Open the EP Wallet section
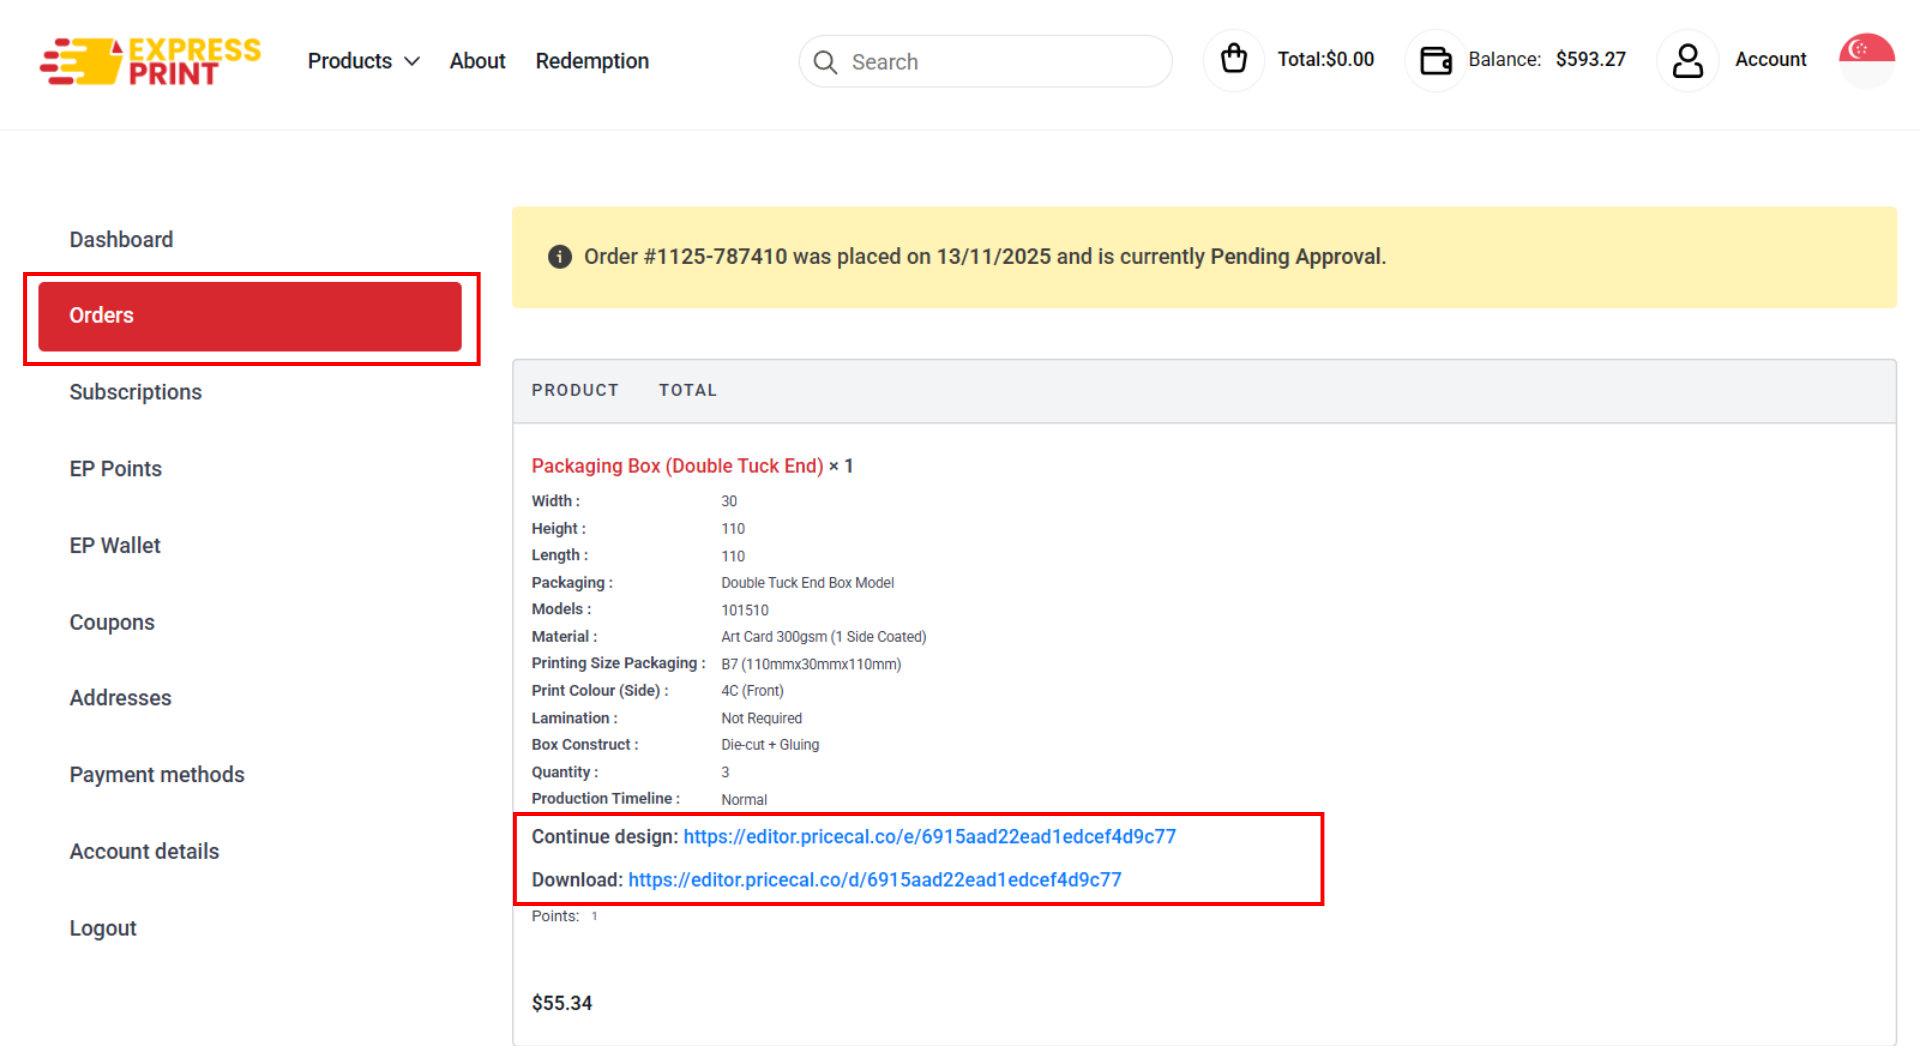The height and width of the screenshot is (1047, 1920). [x=115, y=546]
